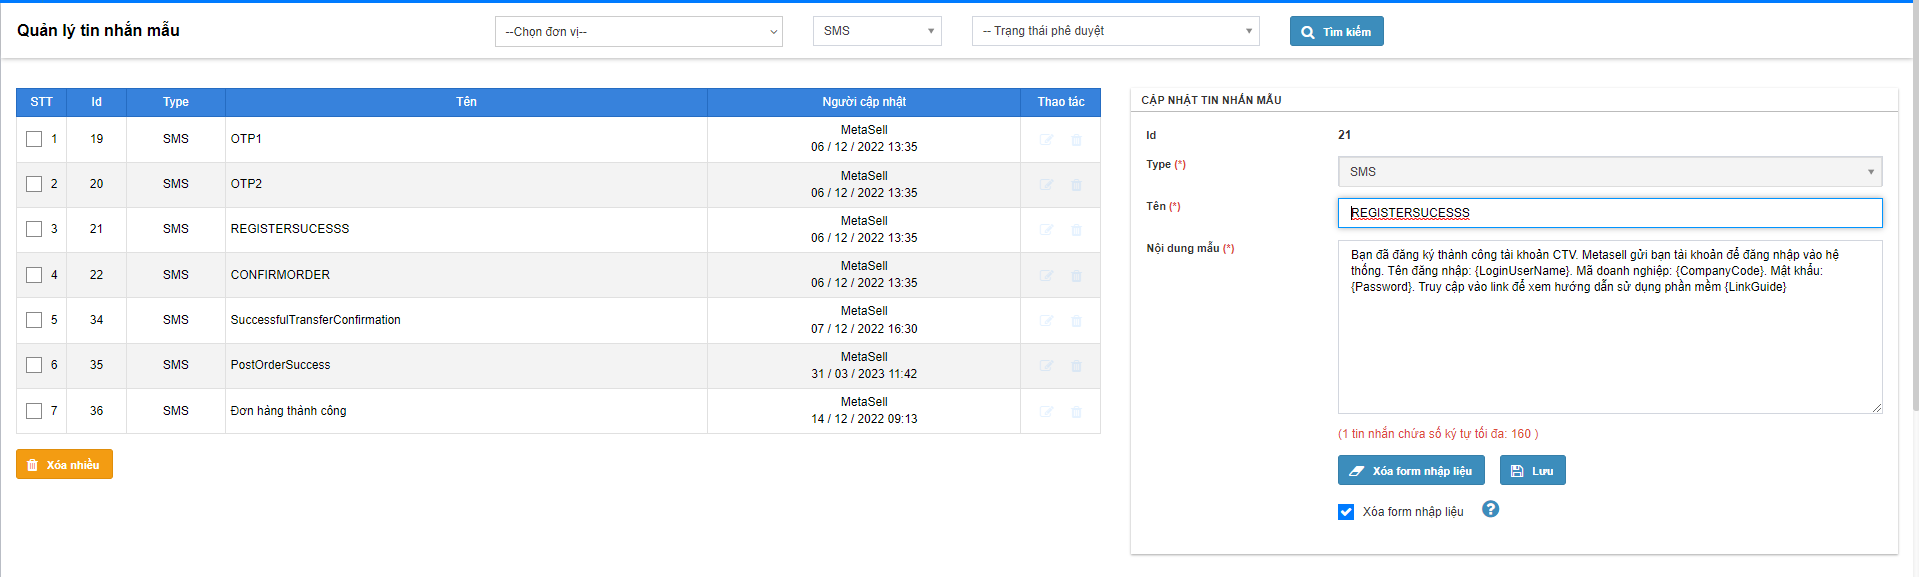1919x577 pixels.
Task: Expand the Trạng thái phê duyệt dropdown
Action: (1115, 31)
